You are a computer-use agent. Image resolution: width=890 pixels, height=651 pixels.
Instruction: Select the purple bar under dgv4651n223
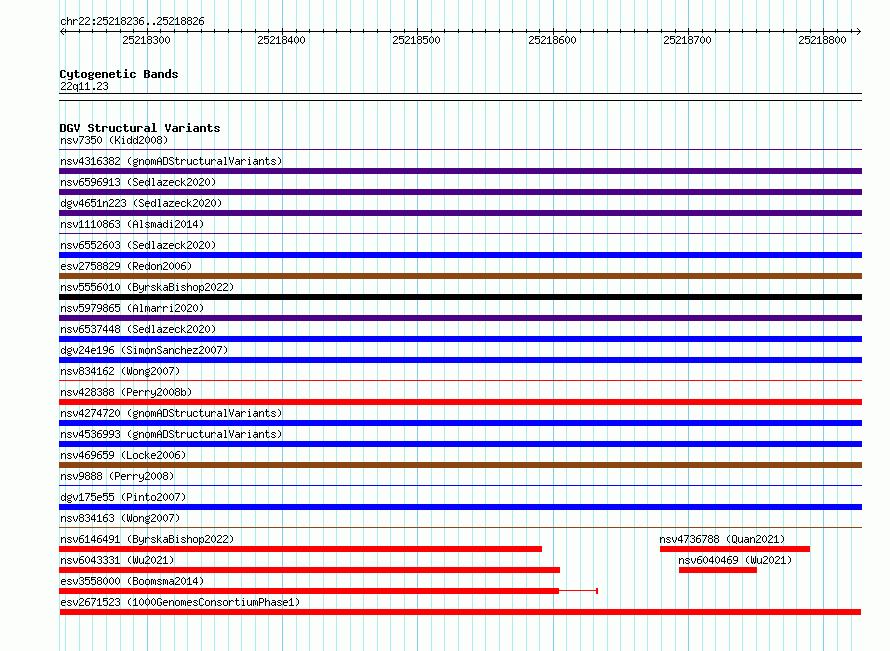(460, 213)
